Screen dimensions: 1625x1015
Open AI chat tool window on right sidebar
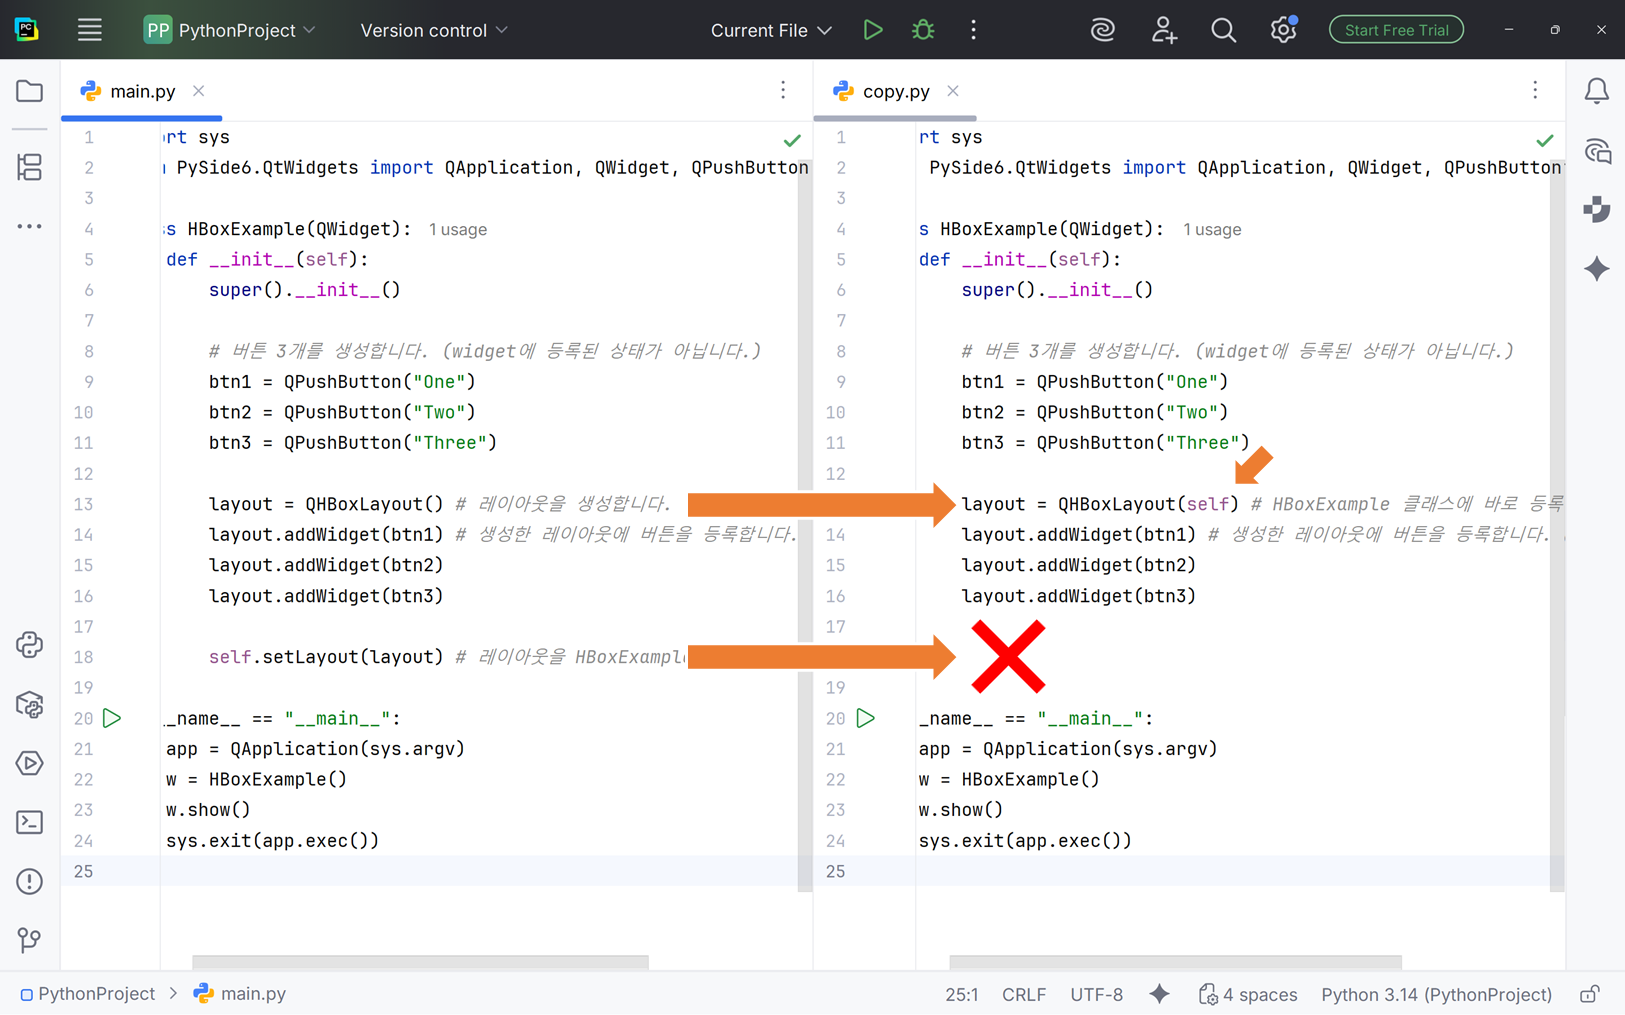point(1597,151)
